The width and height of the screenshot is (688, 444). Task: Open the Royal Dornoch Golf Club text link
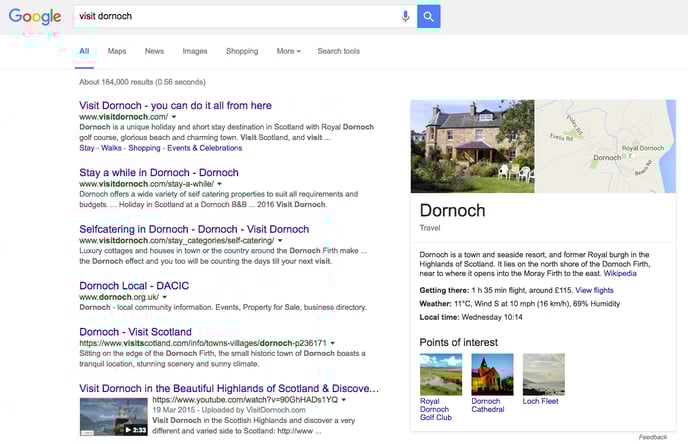[435, 409]
